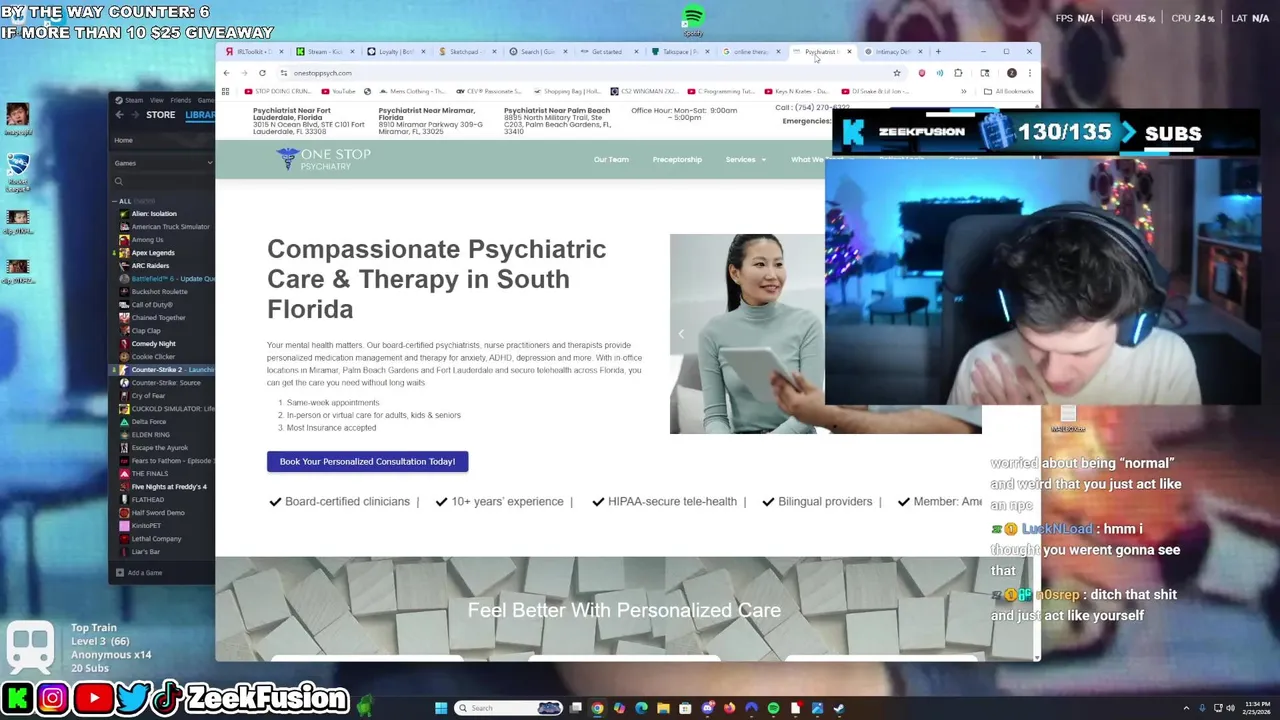The width and height of the screenshot is (1280, 720).
Task: Click the Steam library search magnifier
Action: (x=118, y=181)
